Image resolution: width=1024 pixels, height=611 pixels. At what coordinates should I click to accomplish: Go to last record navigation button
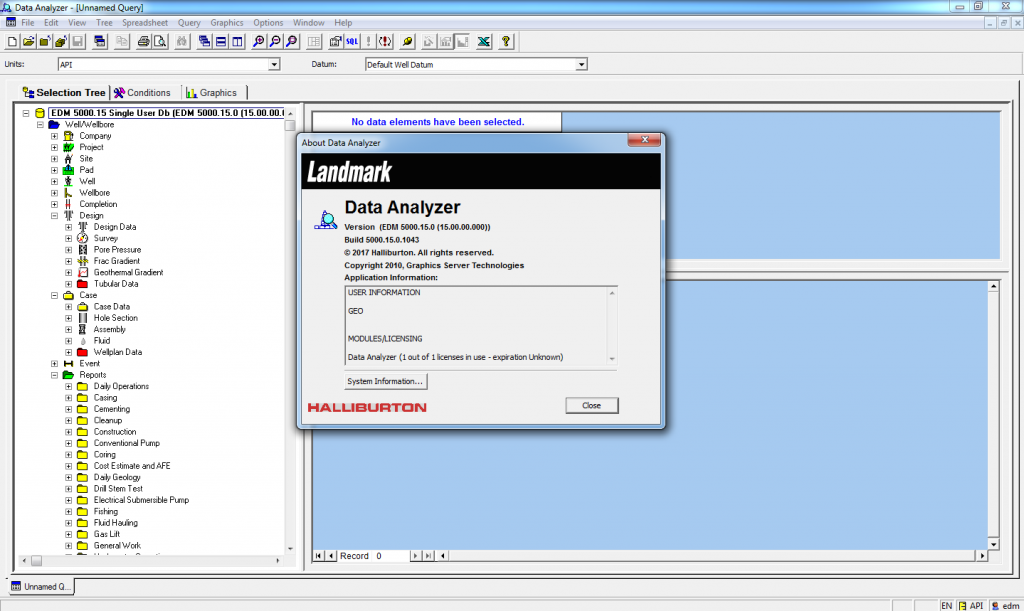428,556
